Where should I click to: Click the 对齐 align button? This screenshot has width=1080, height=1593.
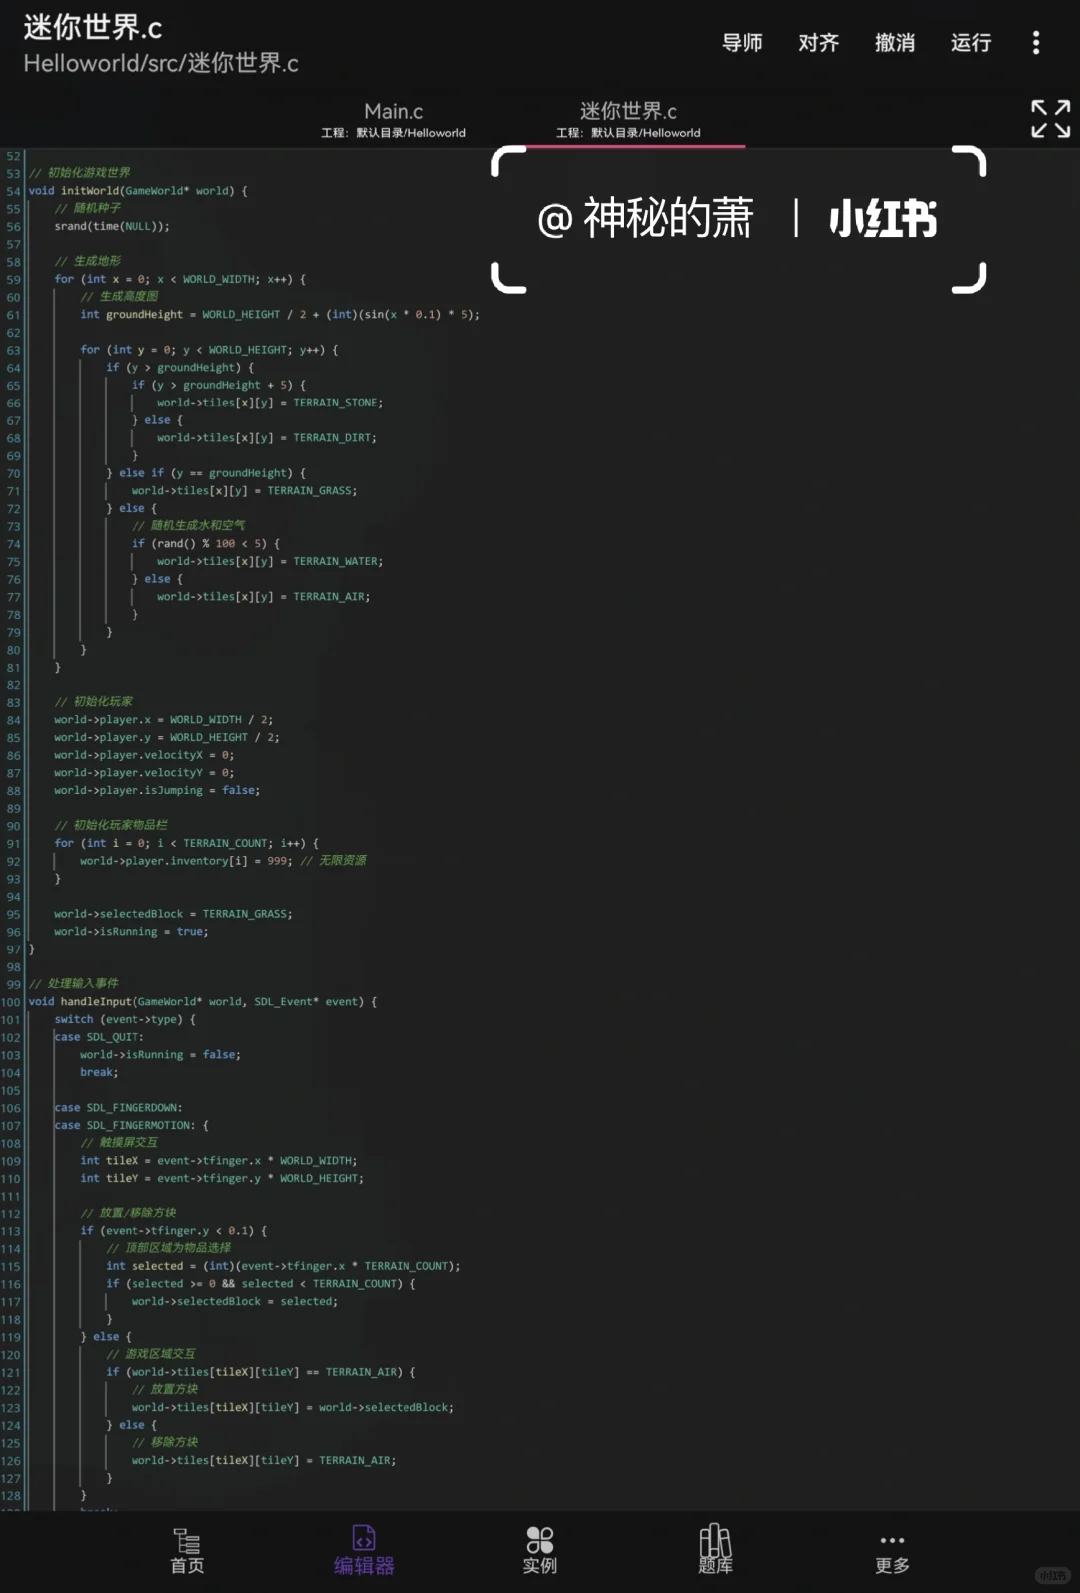tap(818, 42)
